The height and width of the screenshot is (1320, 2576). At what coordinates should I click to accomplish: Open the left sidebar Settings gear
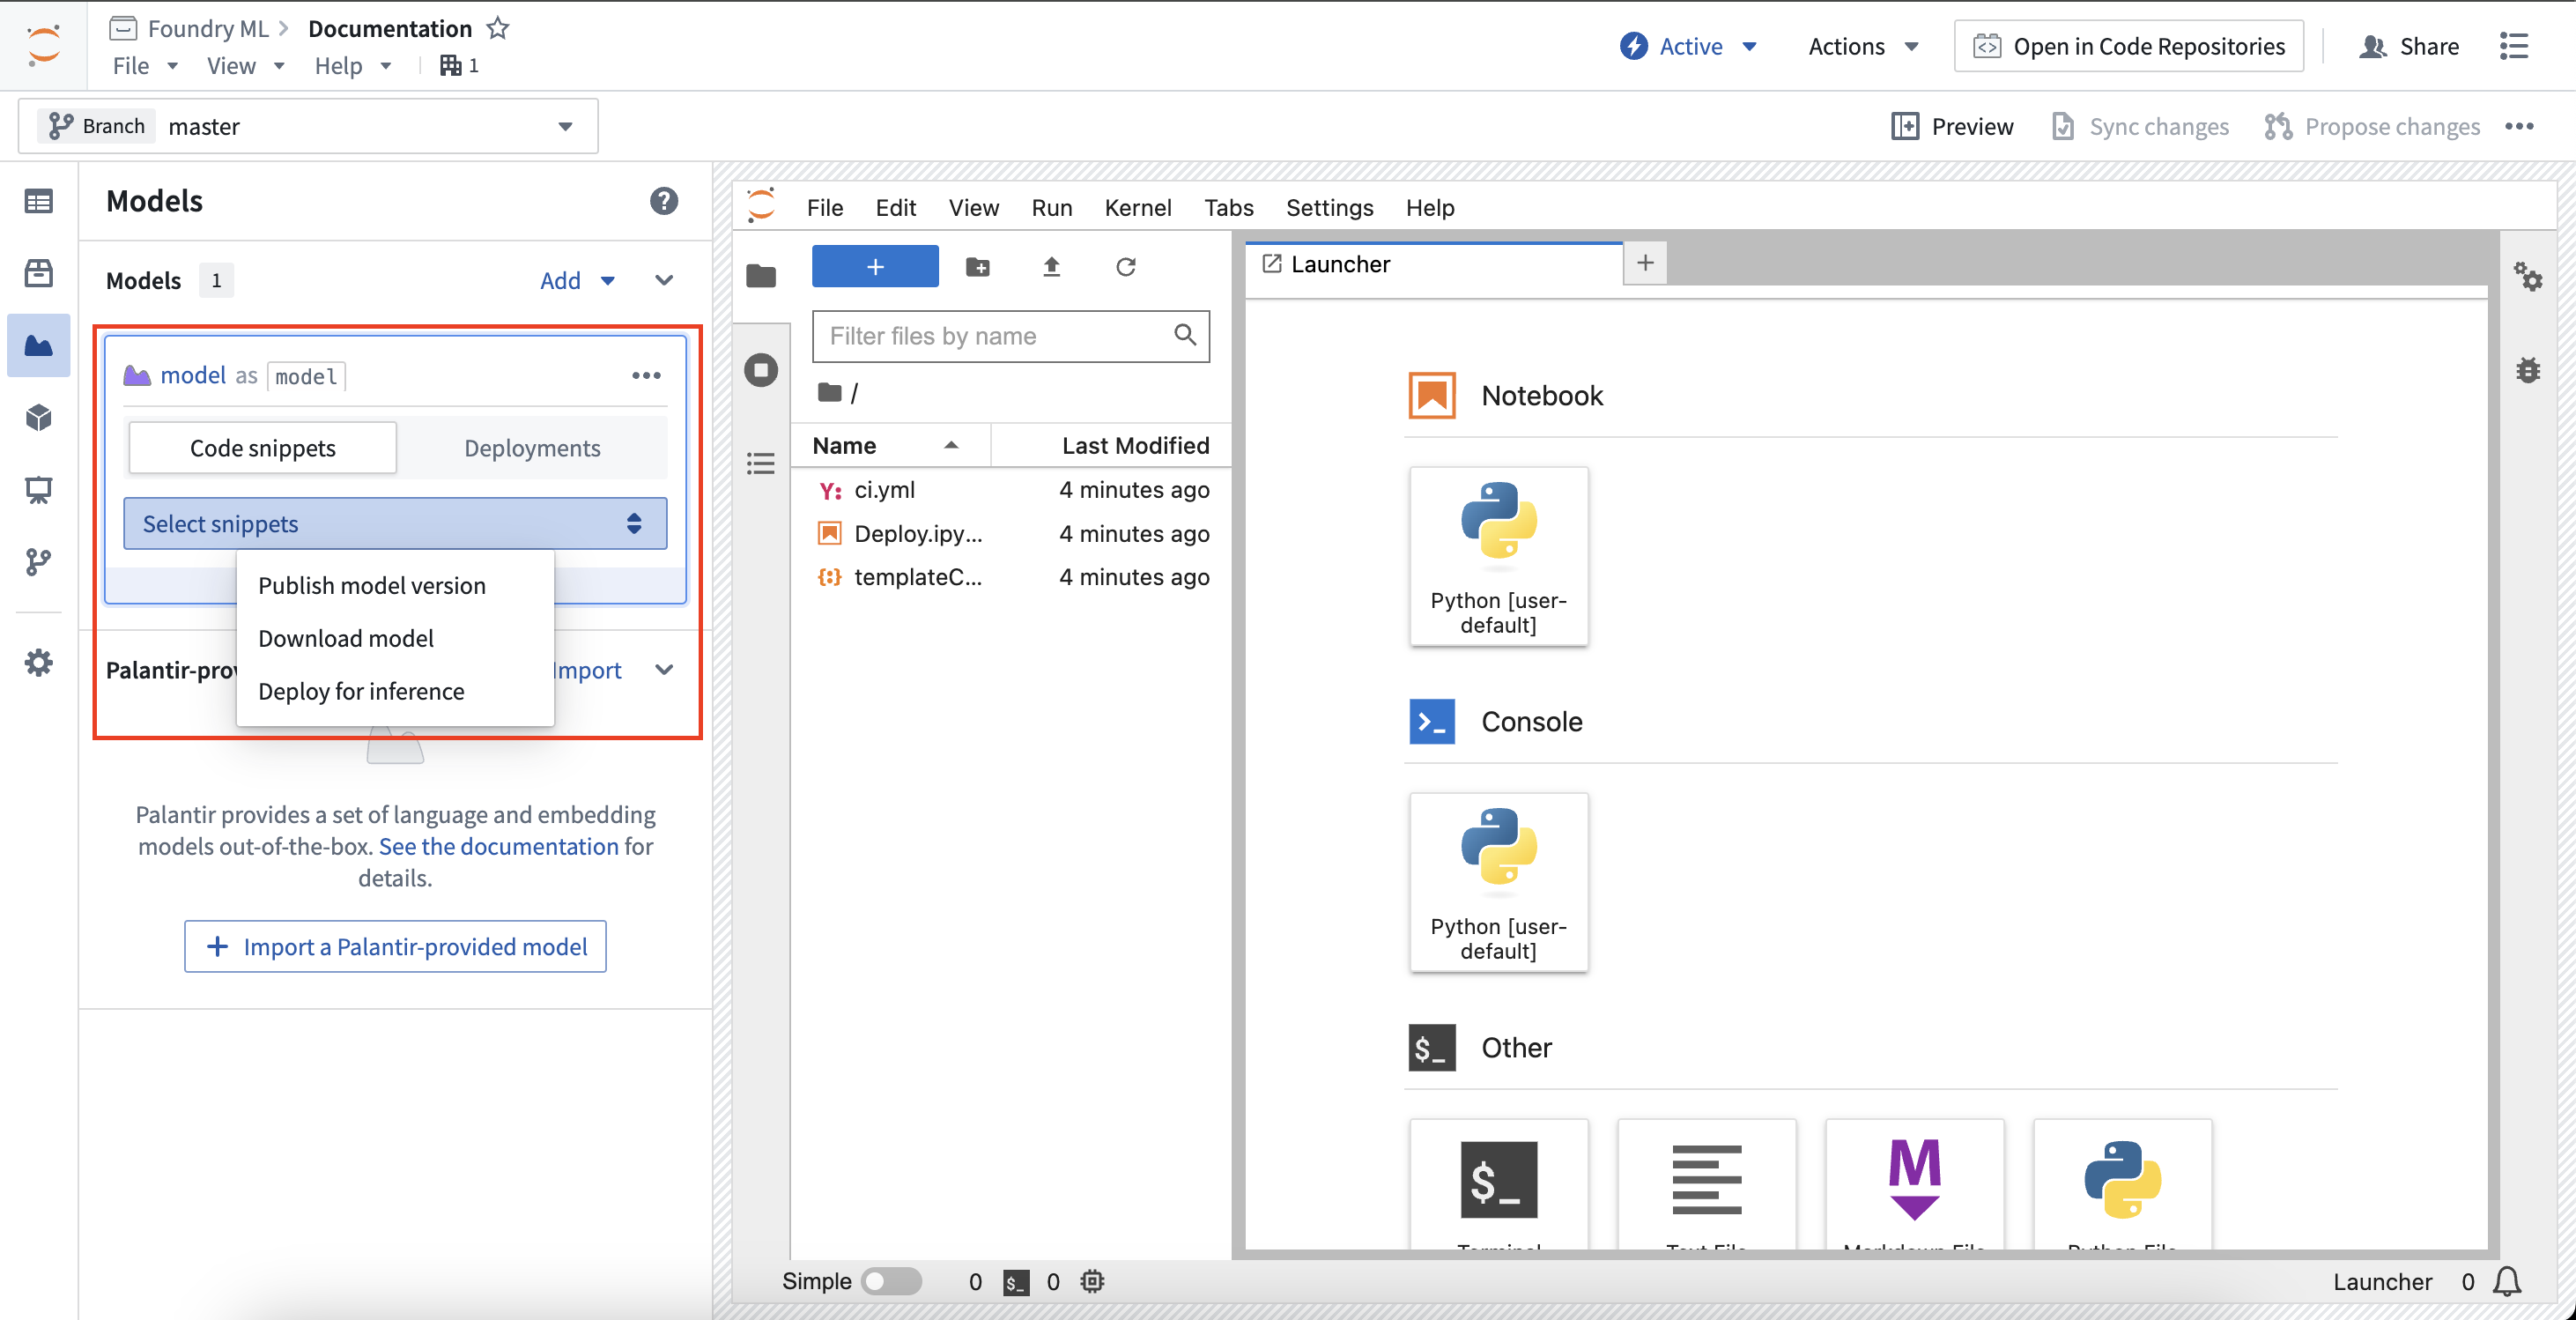pyautogui.click(x=38, y=663)
